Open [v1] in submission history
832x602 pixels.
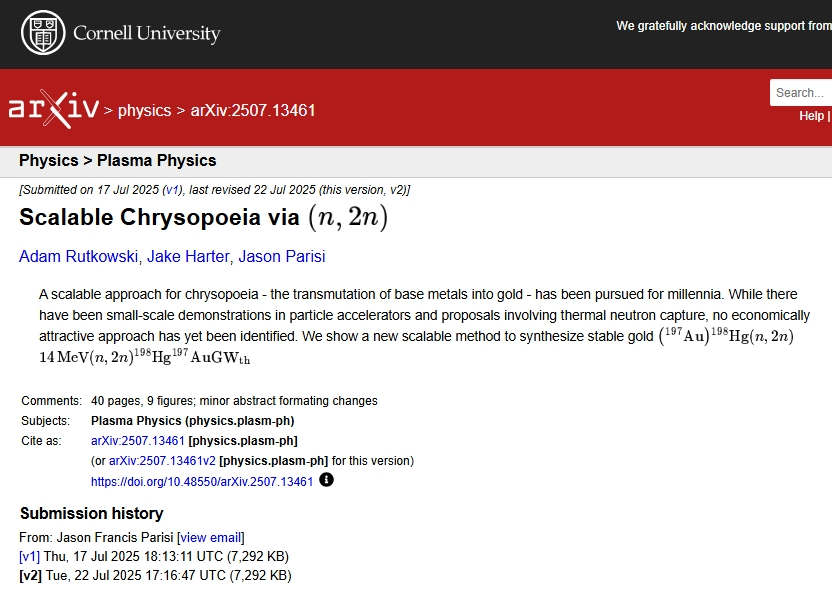pos(29,556)
